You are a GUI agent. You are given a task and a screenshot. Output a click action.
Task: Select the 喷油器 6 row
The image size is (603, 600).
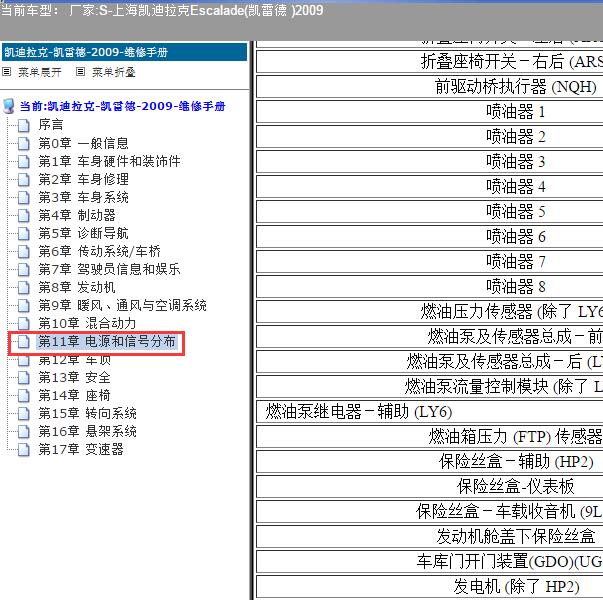click(x=430, y=237)
